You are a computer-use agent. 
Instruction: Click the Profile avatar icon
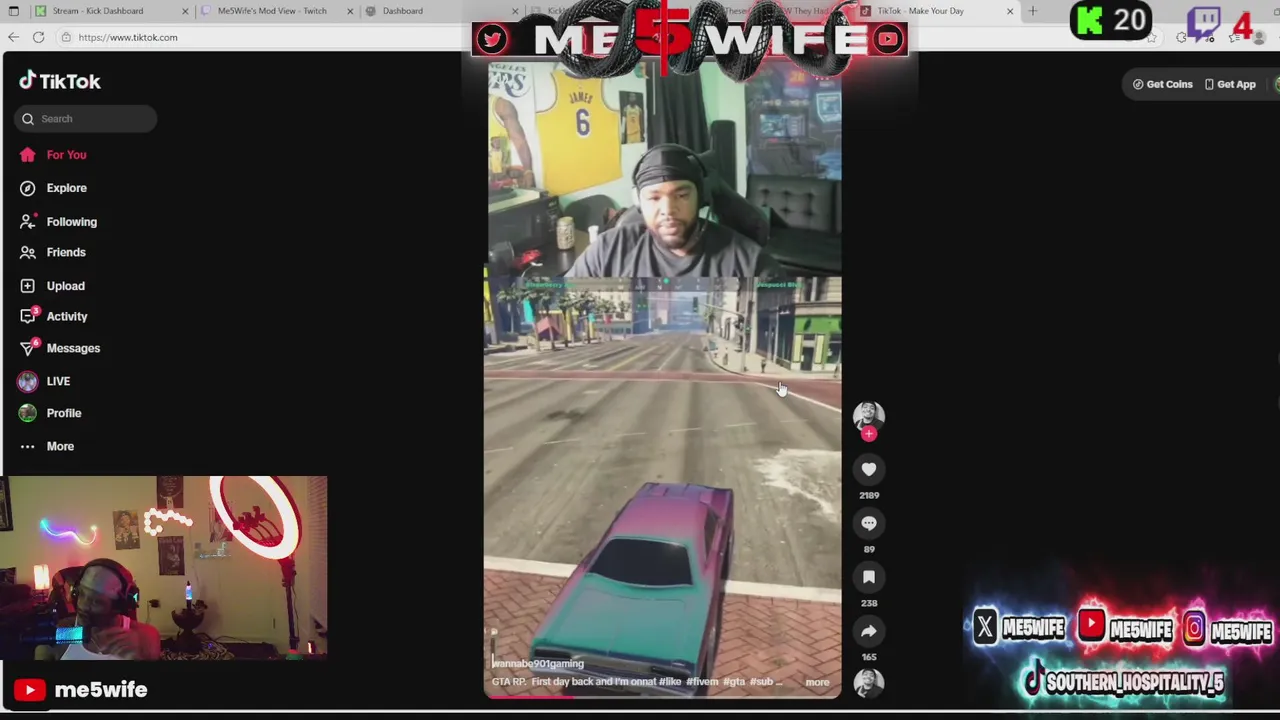27,413
